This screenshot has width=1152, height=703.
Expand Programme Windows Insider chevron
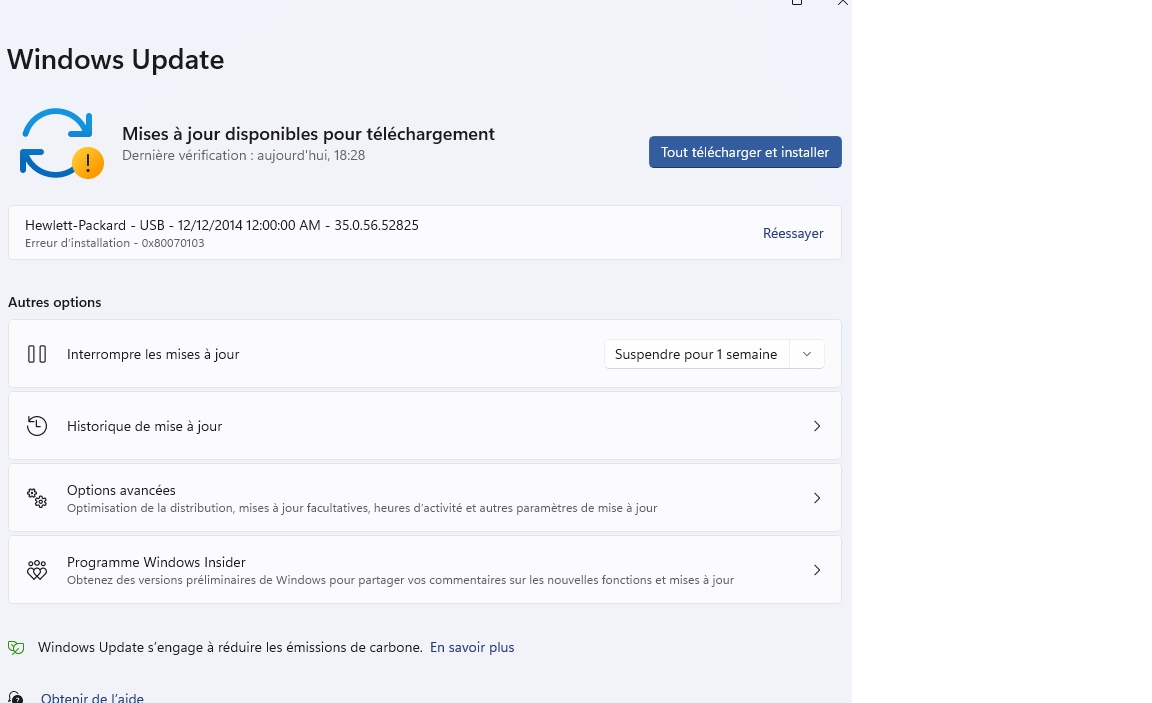[817, 570]
